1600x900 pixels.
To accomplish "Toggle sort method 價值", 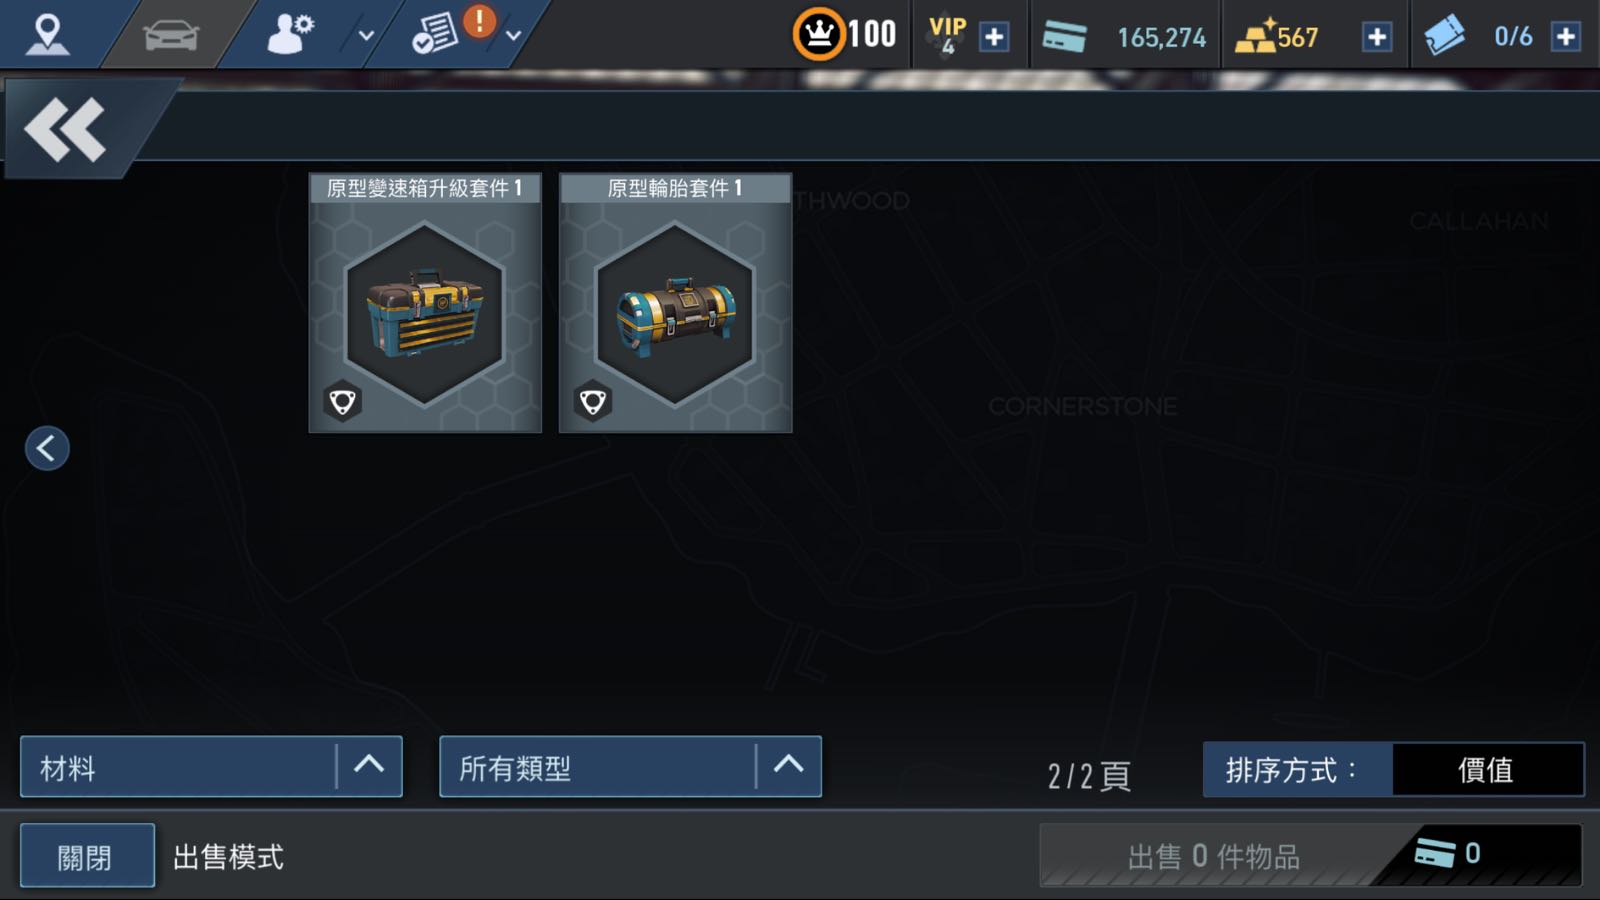I will 1486,769.
